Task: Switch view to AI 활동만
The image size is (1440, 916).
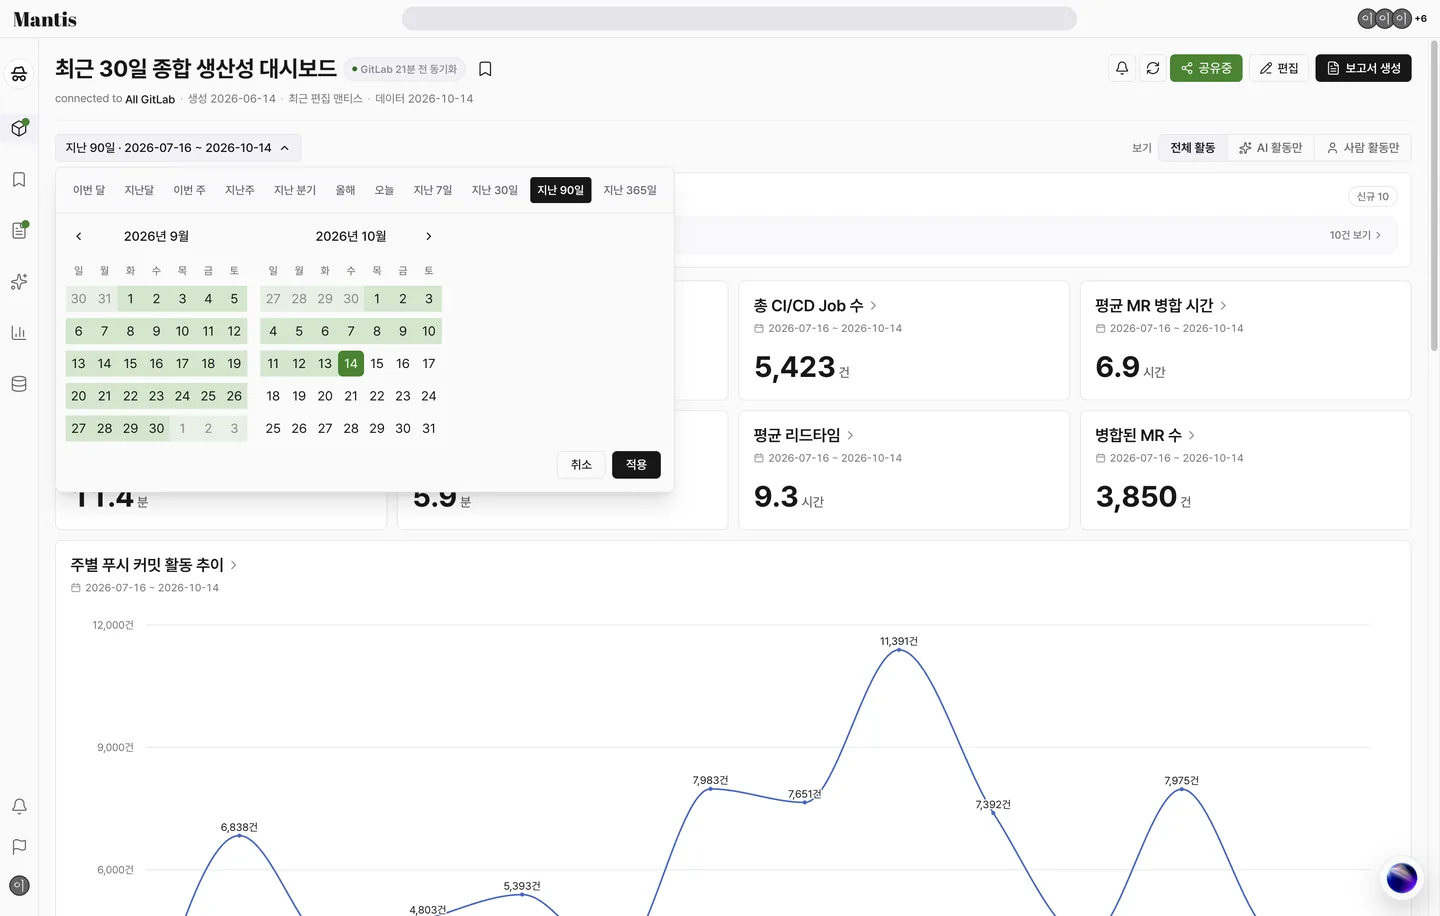Action: click(1270, 148)
